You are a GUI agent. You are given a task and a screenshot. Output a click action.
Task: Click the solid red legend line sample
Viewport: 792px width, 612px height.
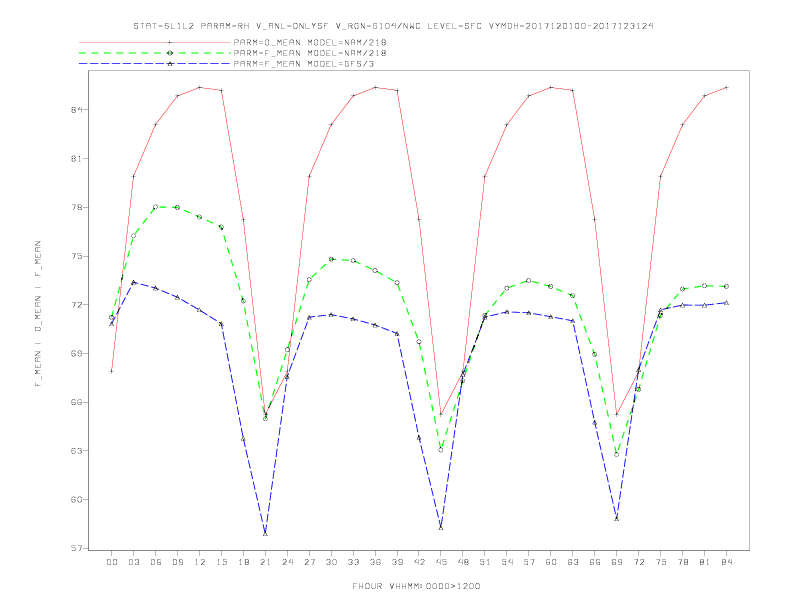point(155,42)
